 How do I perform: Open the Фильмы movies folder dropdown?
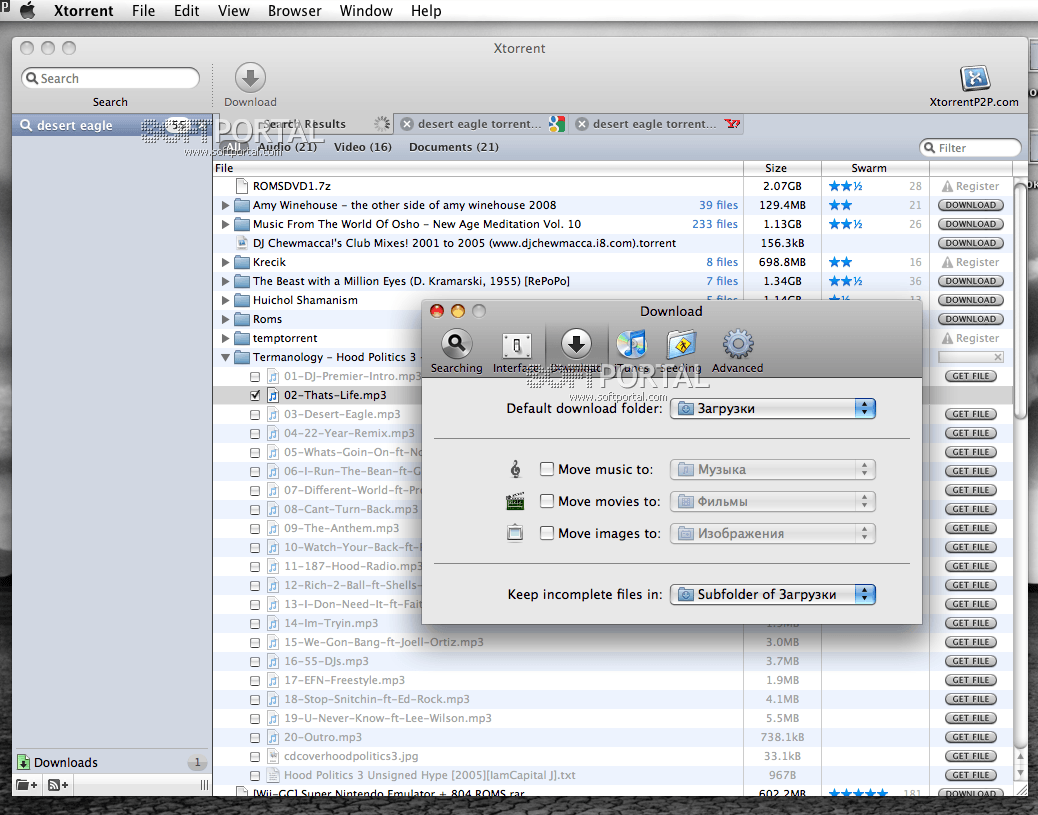tap(773, 501)
